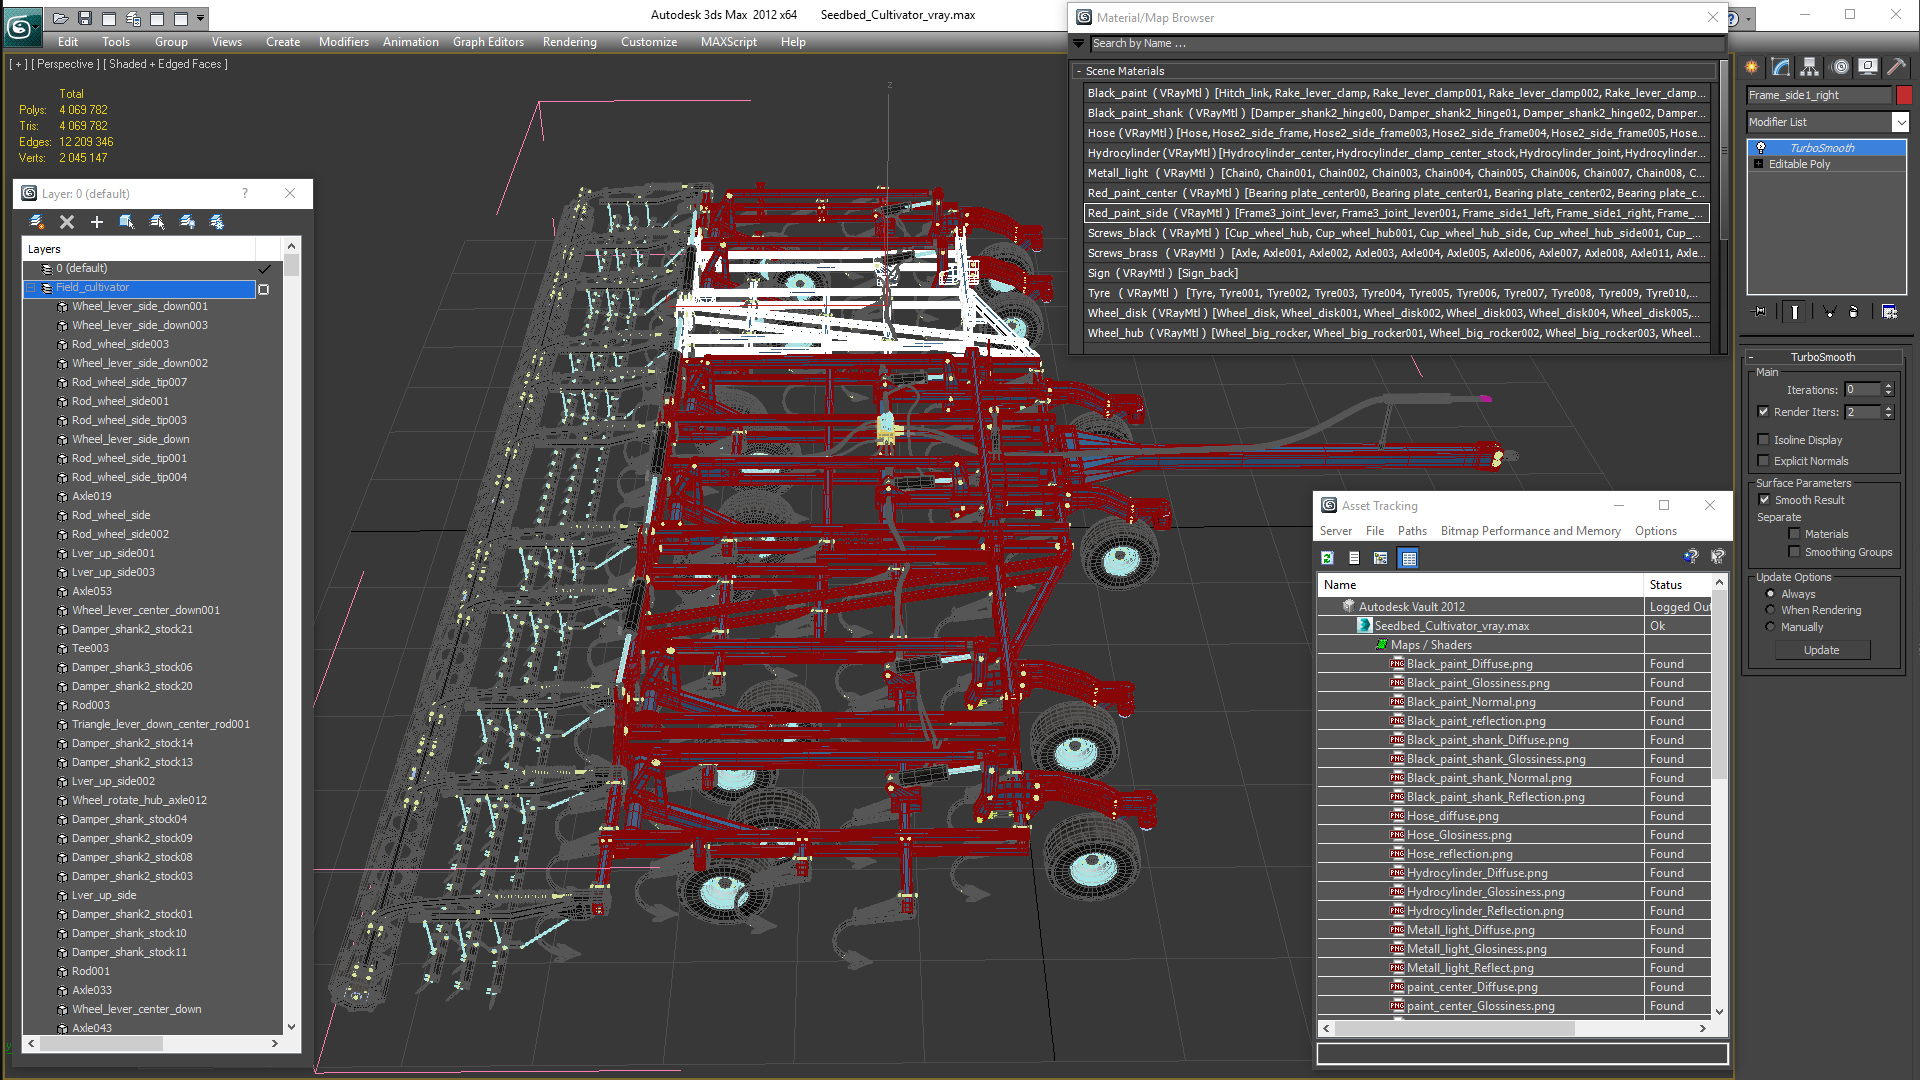This screenshot has height=1080, width=1920.
Task: Click Add Selected Objects plus icon
Action: click(x=97, y=222)
